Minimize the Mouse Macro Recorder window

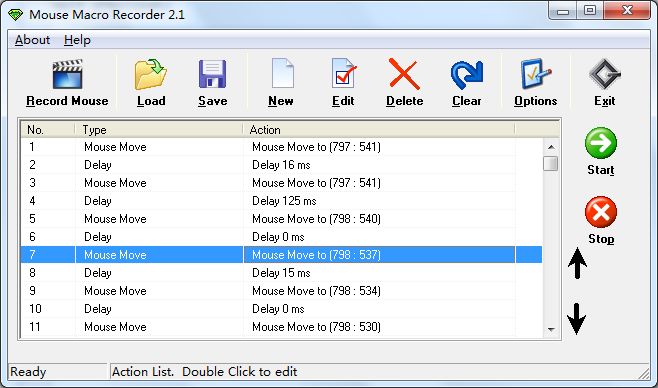(x=563, y=11)
